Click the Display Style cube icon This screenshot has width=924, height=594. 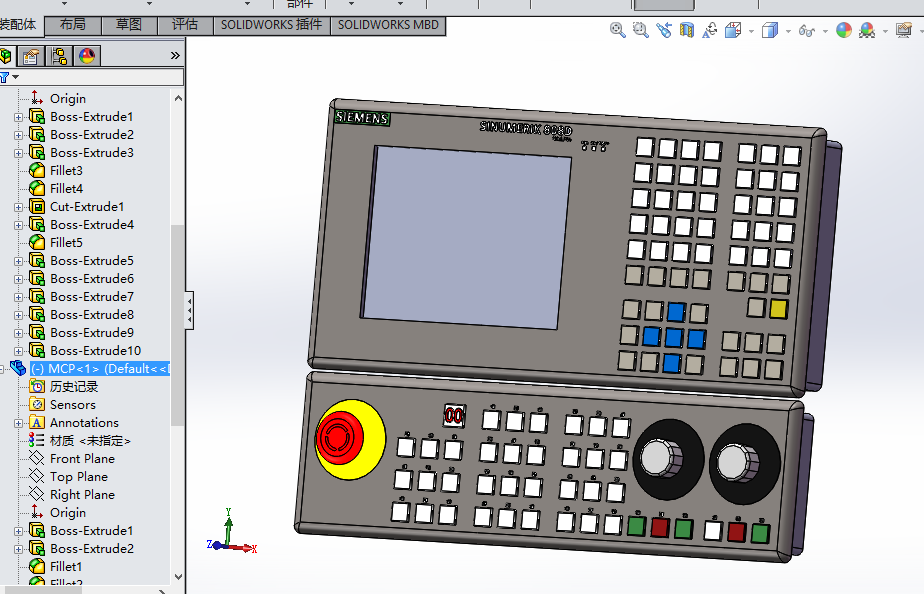[x=770, y=30]
